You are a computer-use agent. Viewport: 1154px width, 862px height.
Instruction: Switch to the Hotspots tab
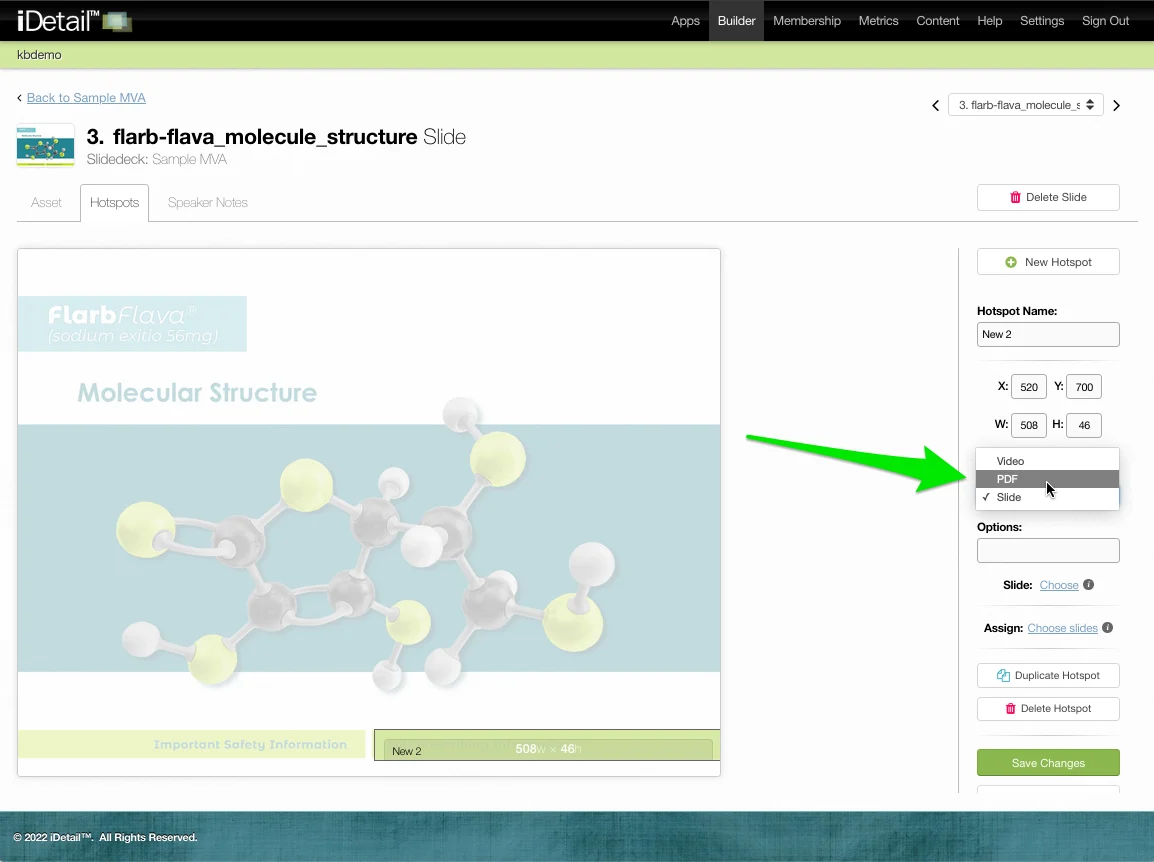pyautogui.click(x=114, y=202)
